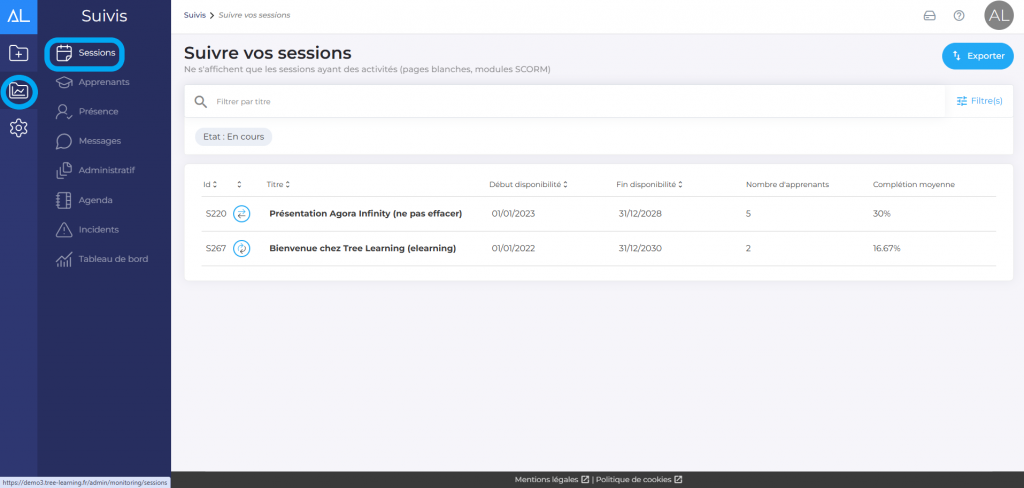Open the Apprenants menu item

tap(103, 82)
